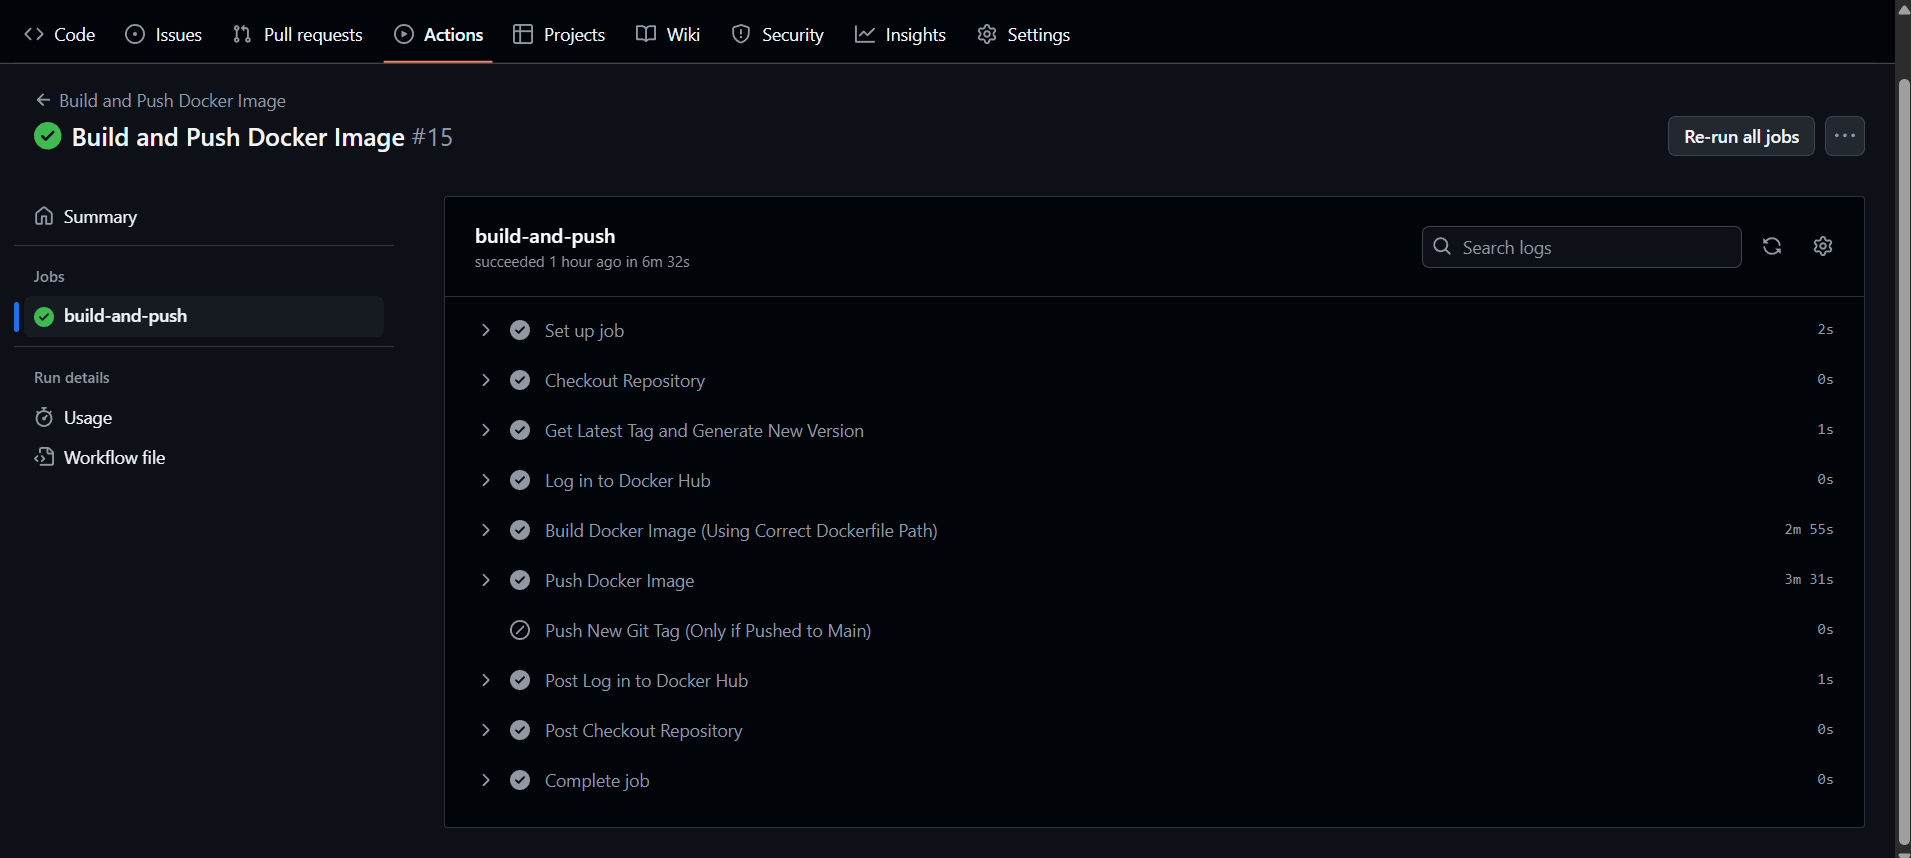Click the Insights graph icon
The width and height of the screenshot is (1911, 858).
coord(865,34)
